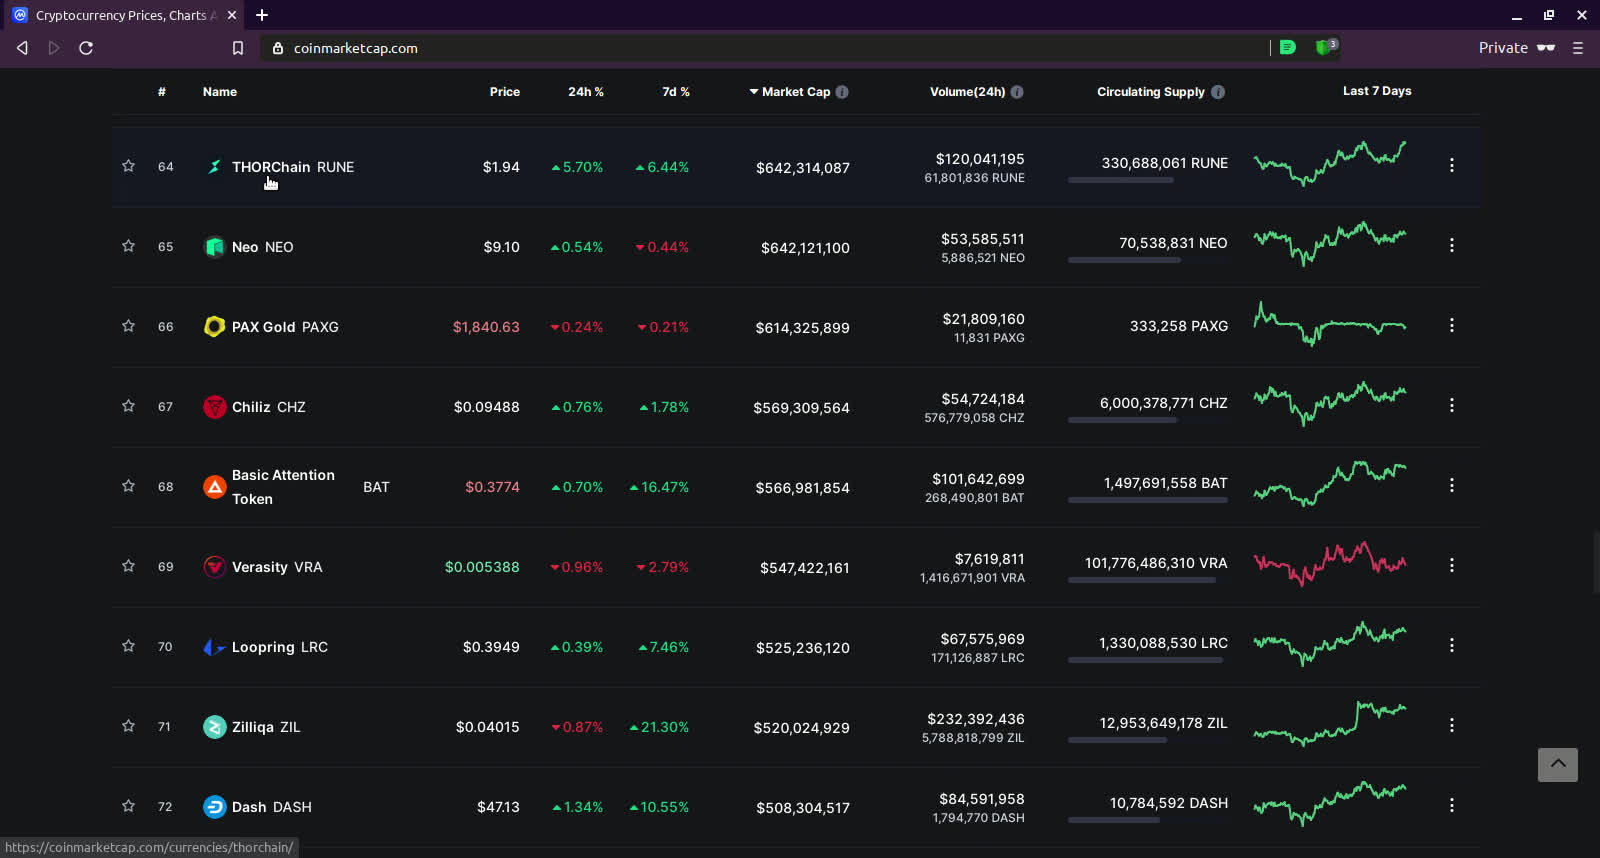Open the Chiliz CHZ coin page

point(269,407)
